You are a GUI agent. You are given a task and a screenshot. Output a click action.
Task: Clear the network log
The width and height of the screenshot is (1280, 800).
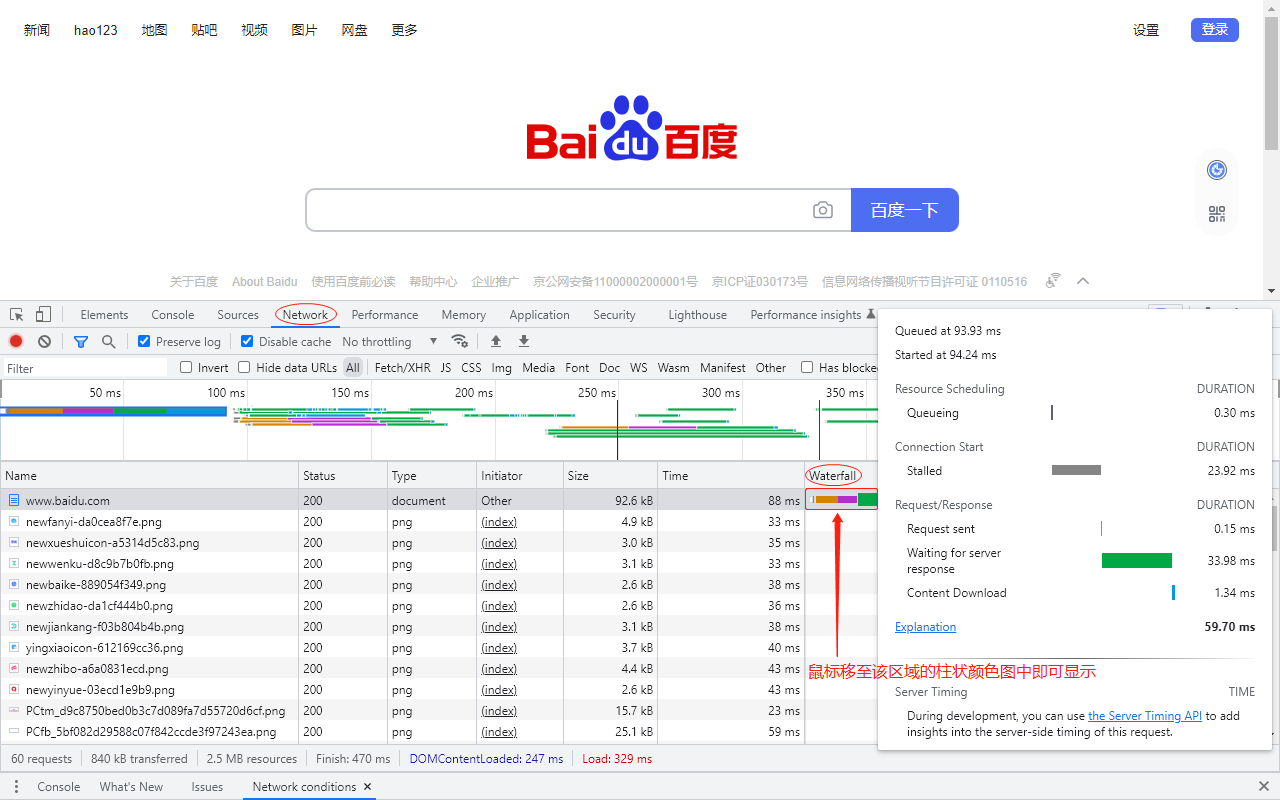click(44, 341)
